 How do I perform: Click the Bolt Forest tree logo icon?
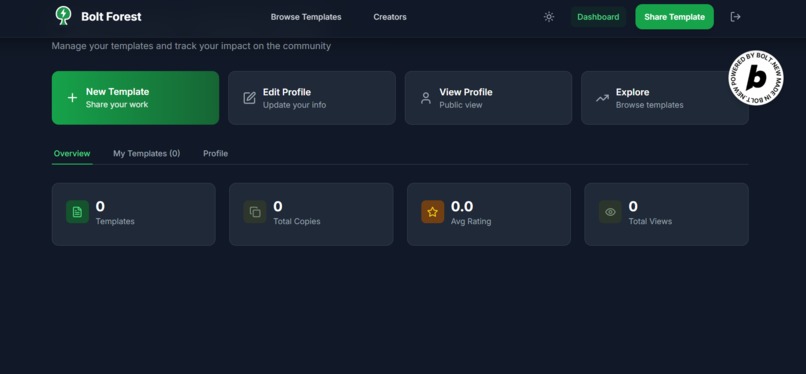point(63,16)
